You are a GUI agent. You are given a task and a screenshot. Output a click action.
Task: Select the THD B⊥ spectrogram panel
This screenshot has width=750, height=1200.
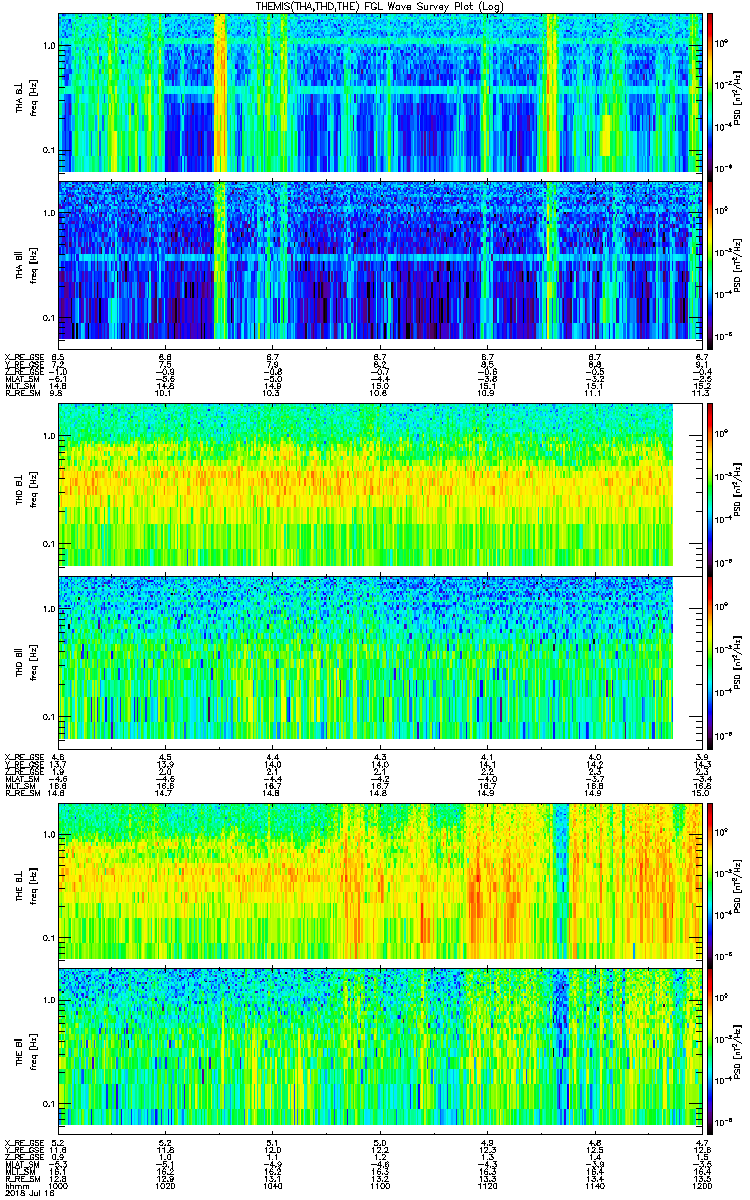point(366,487)
